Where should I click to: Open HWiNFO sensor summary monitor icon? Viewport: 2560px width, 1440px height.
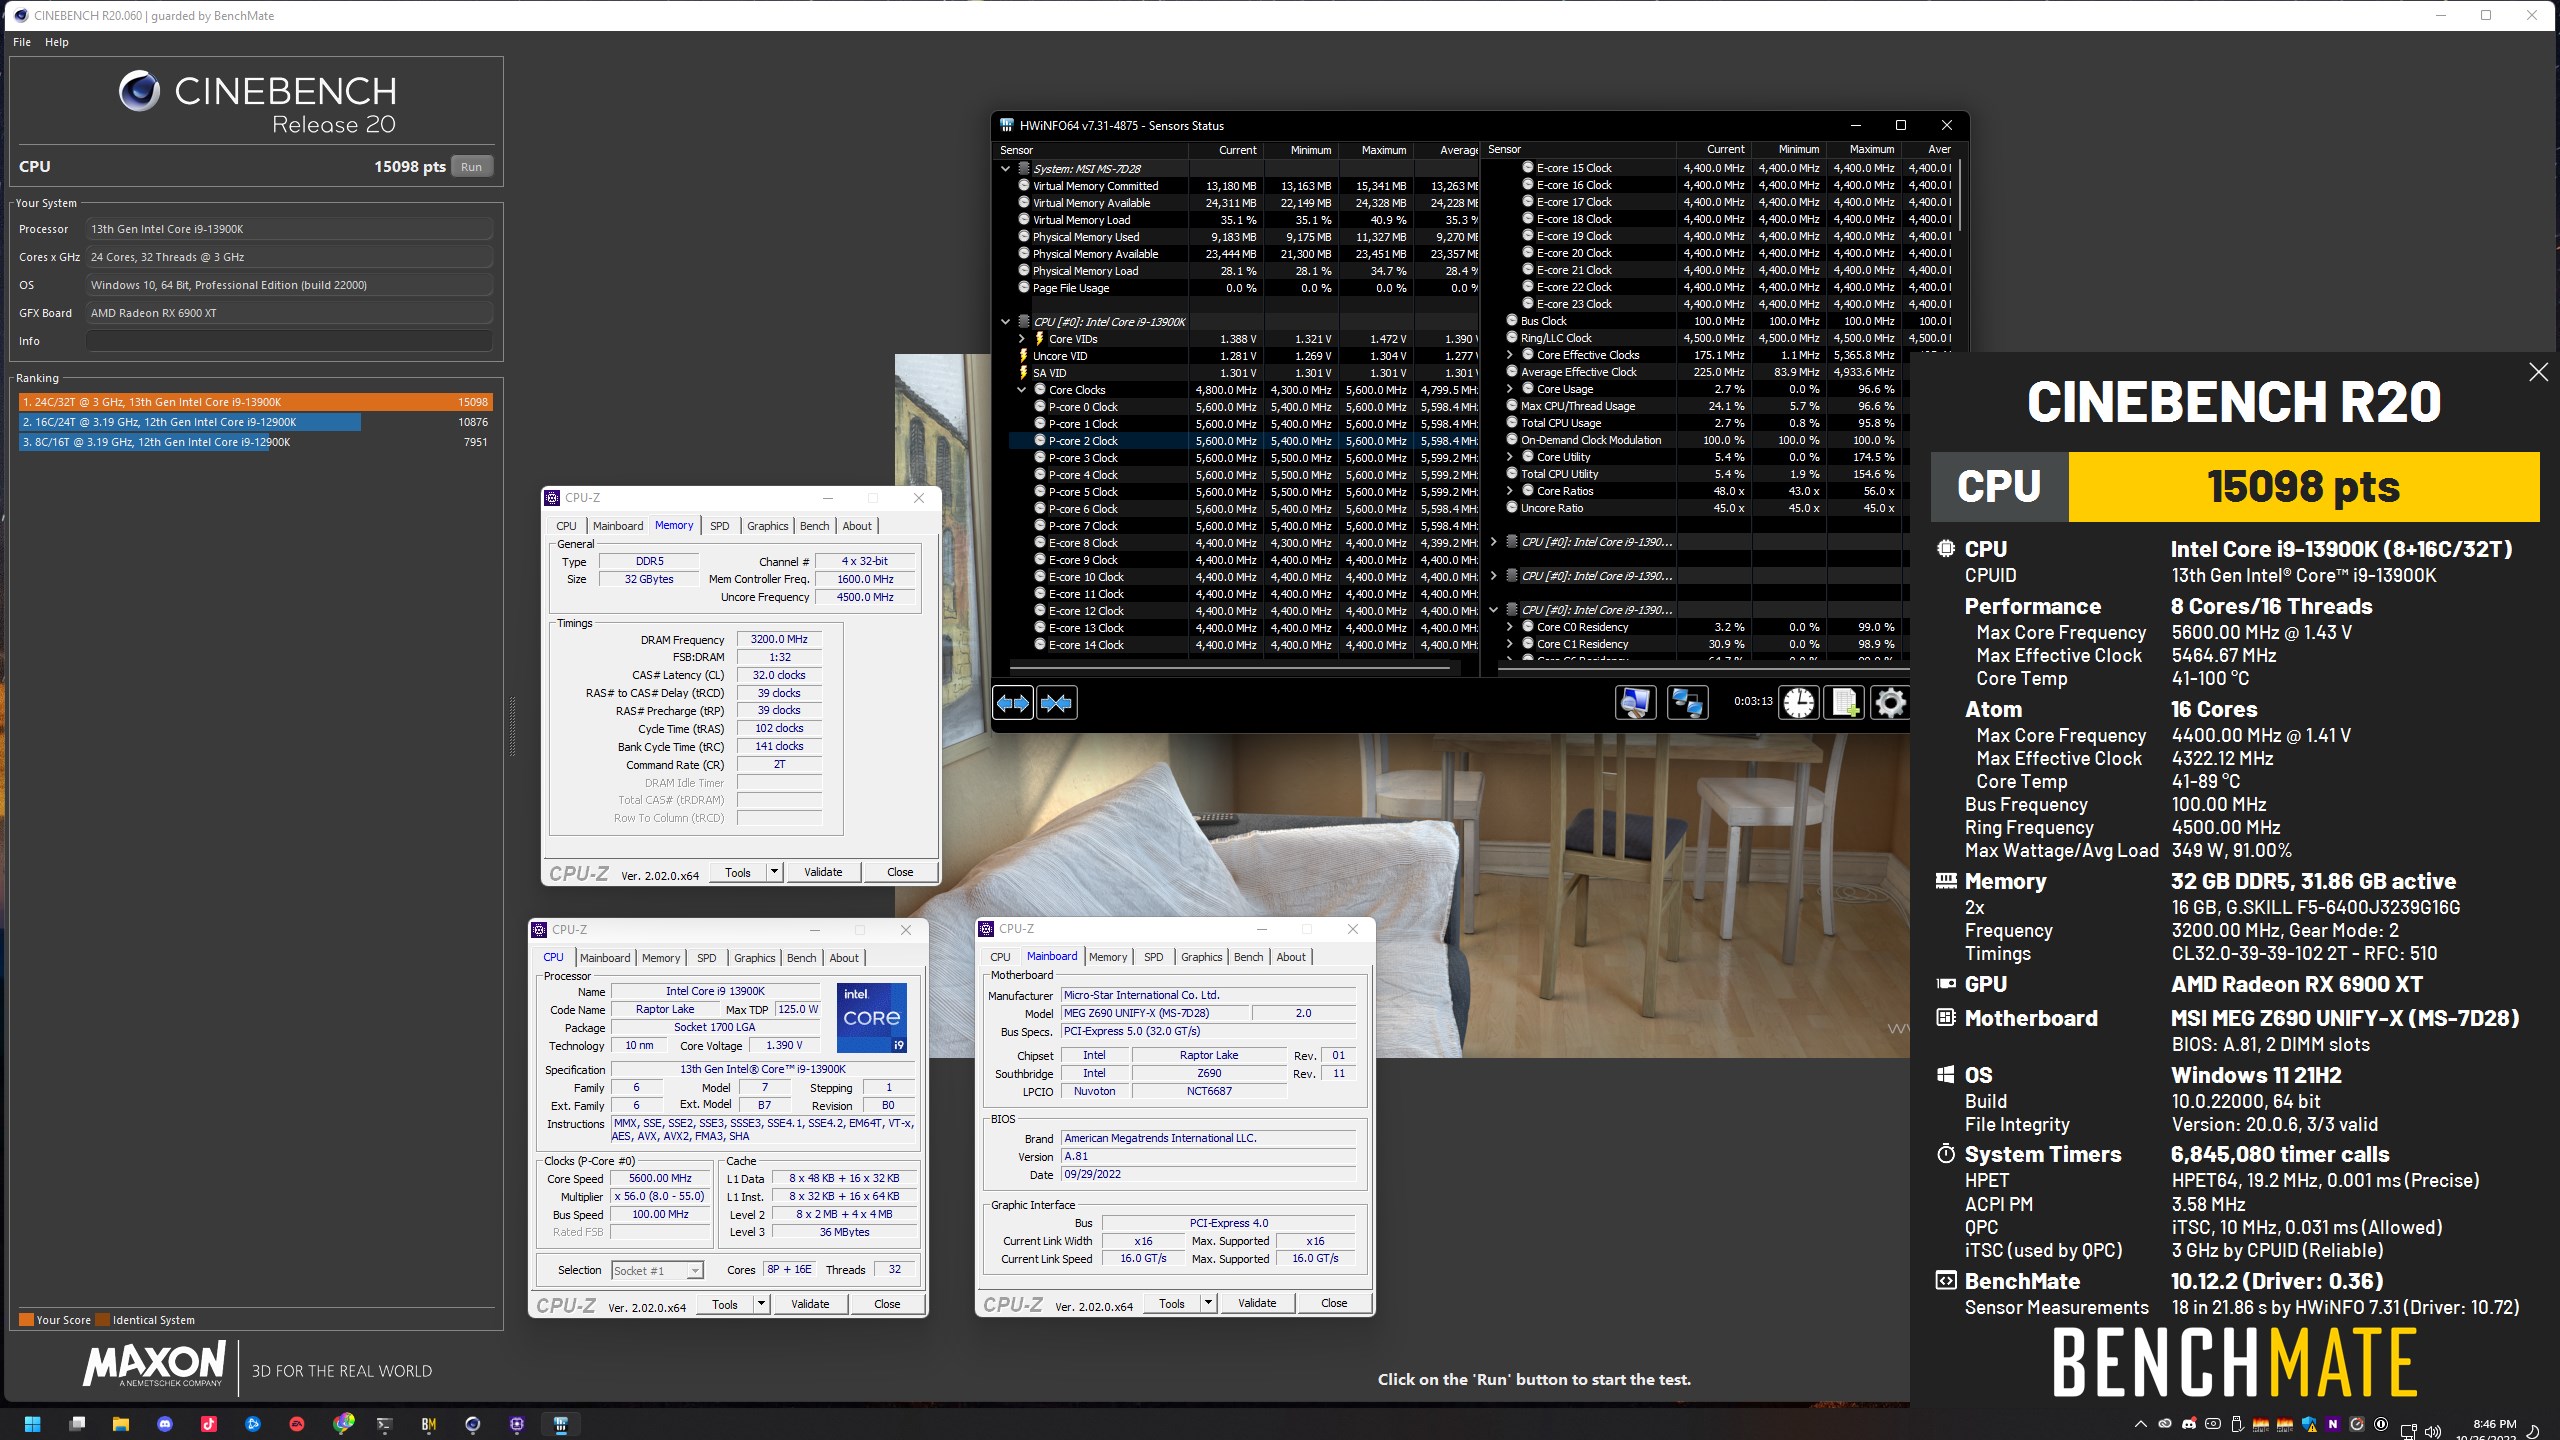[x=1635, y=703]
